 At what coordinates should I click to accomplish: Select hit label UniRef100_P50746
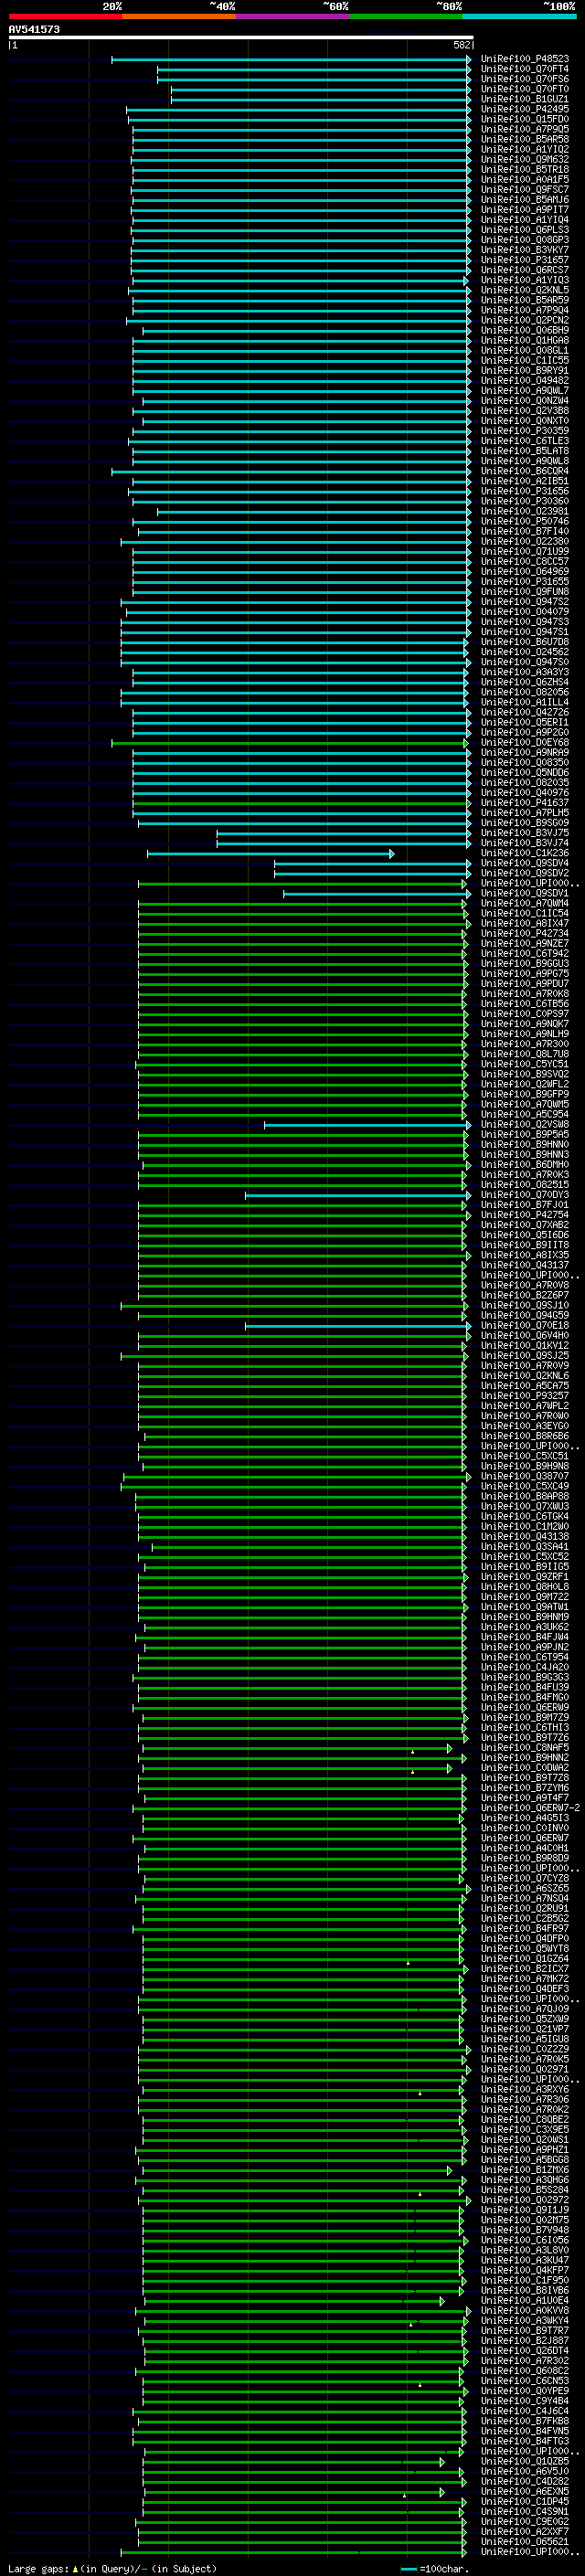(525, 522)
